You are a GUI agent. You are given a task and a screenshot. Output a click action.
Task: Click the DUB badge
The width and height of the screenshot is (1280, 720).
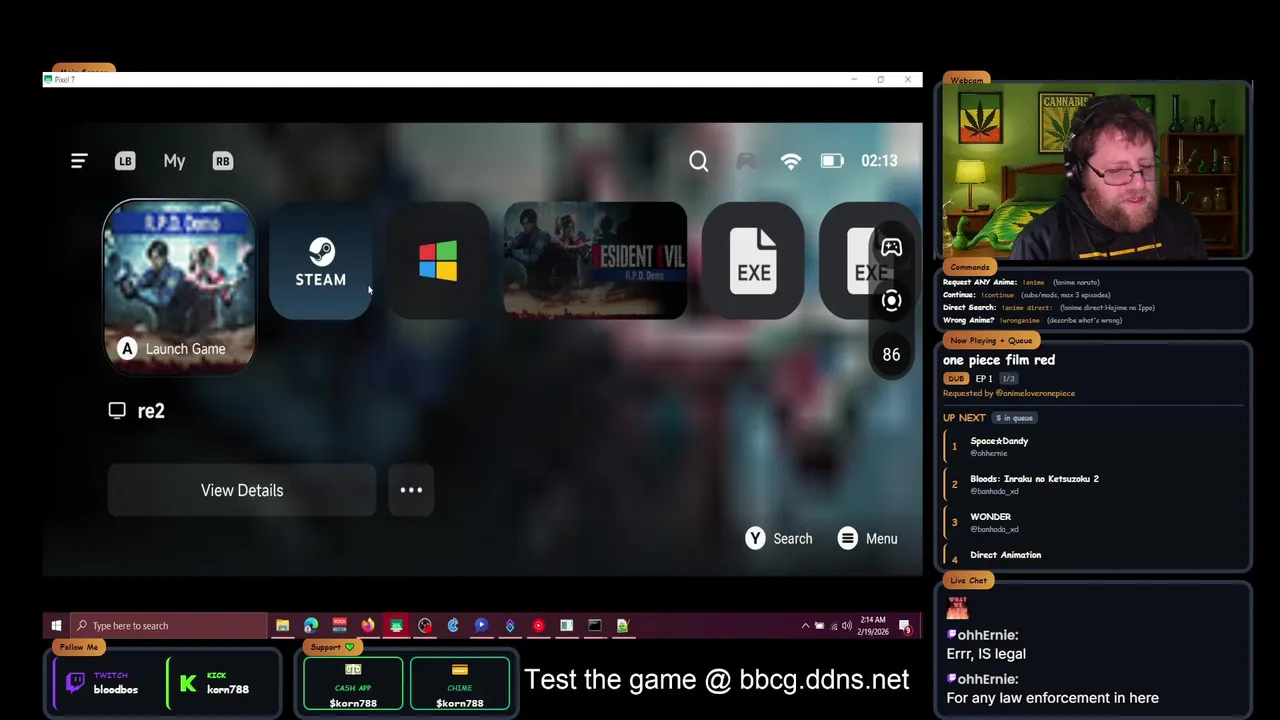[x=956, y=379]
